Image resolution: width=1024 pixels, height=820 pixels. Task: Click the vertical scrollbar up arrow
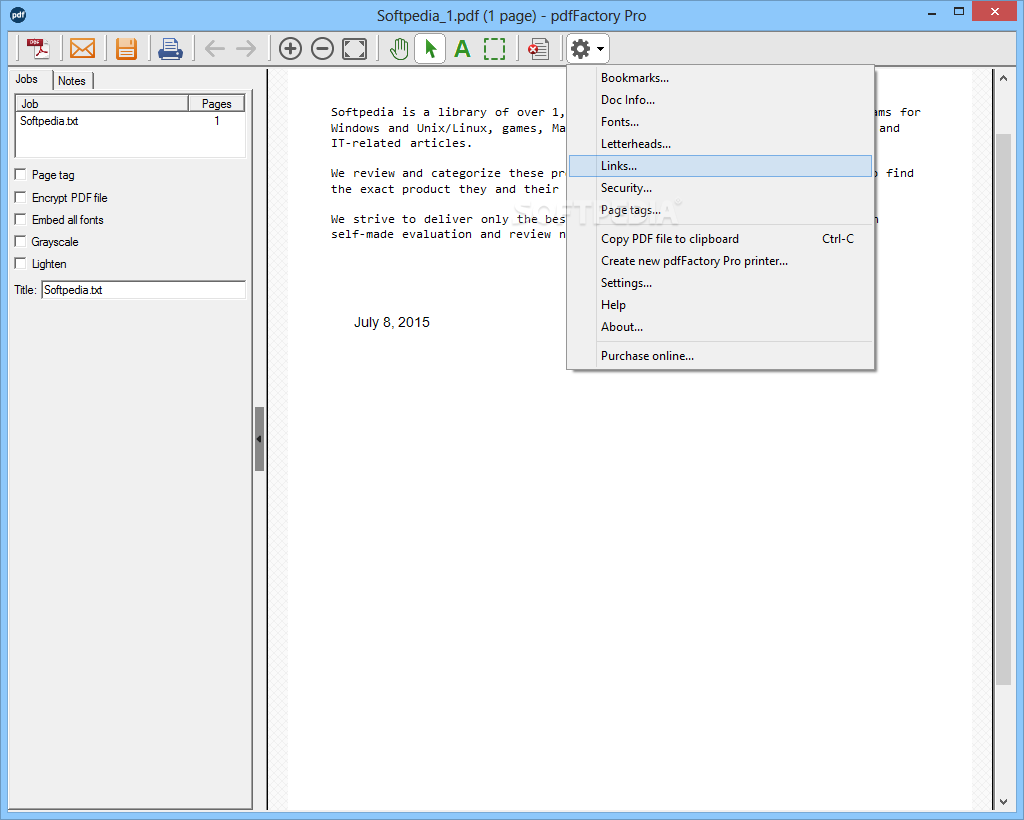(1003, 78)
